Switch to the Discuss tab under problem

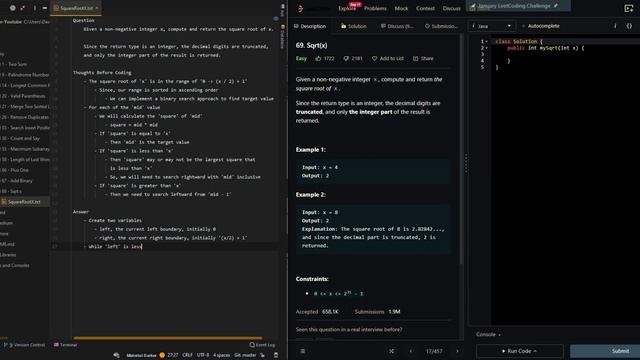(397, 26)
